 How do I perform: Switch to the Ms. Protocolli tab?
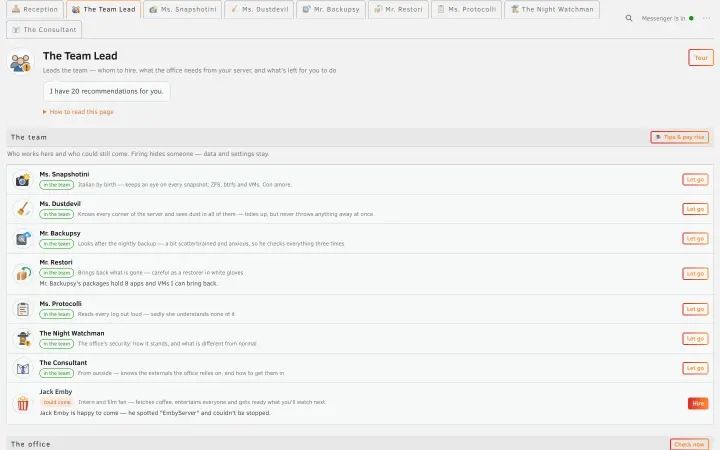(466, 9)
